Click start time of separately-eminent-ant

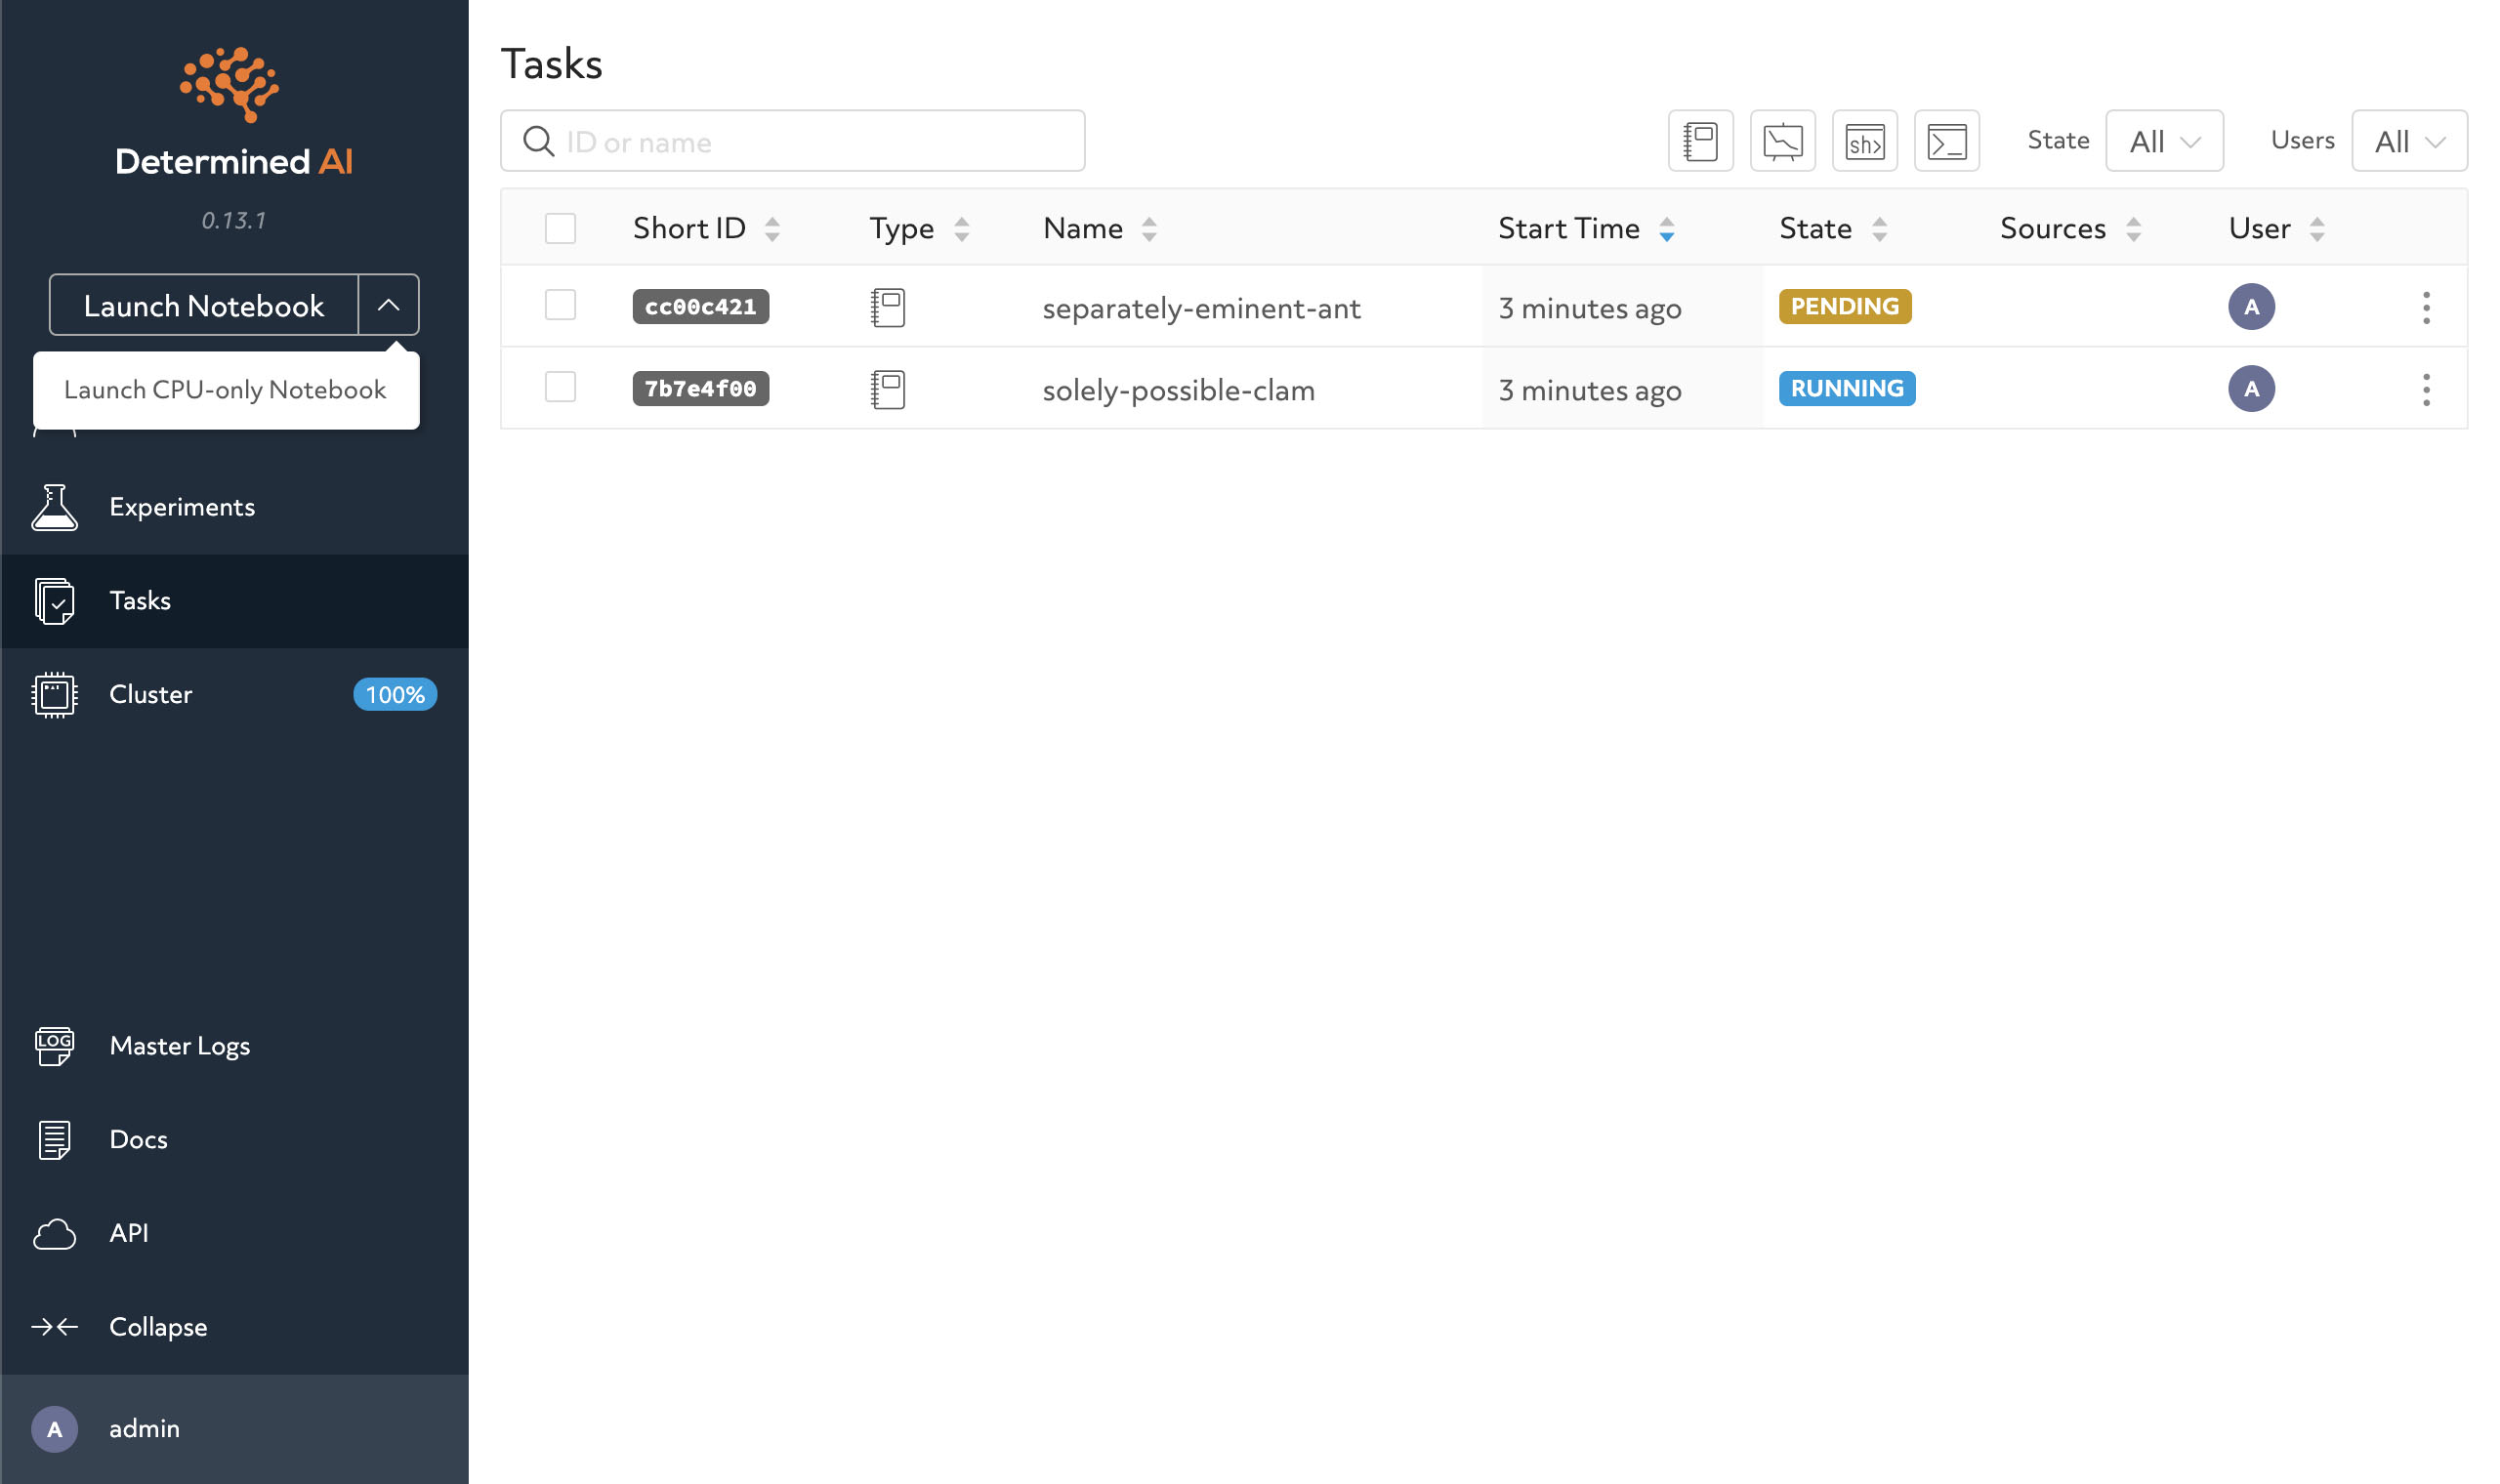coord(1590,308)
